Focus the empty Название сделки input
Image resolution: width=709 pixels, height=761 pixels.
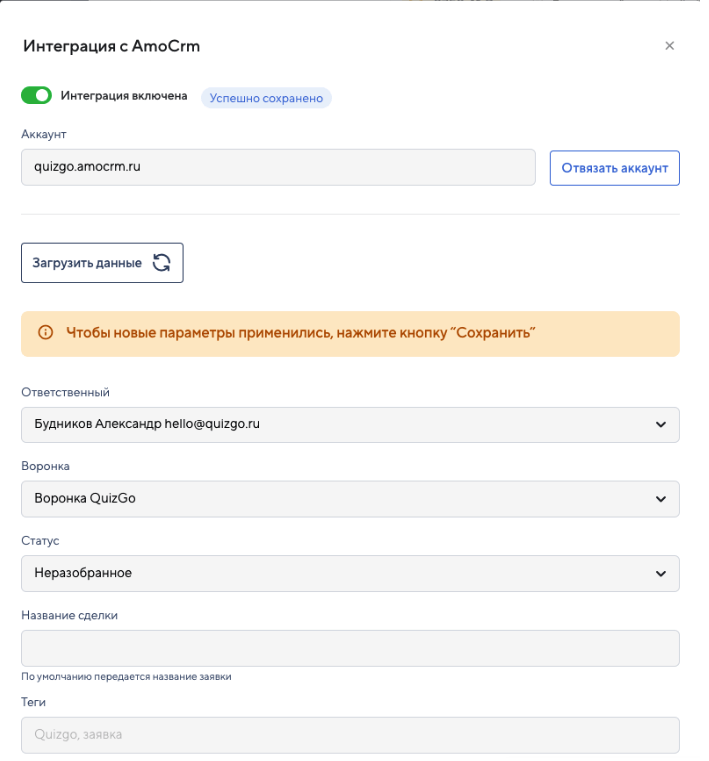coord(350,648)
